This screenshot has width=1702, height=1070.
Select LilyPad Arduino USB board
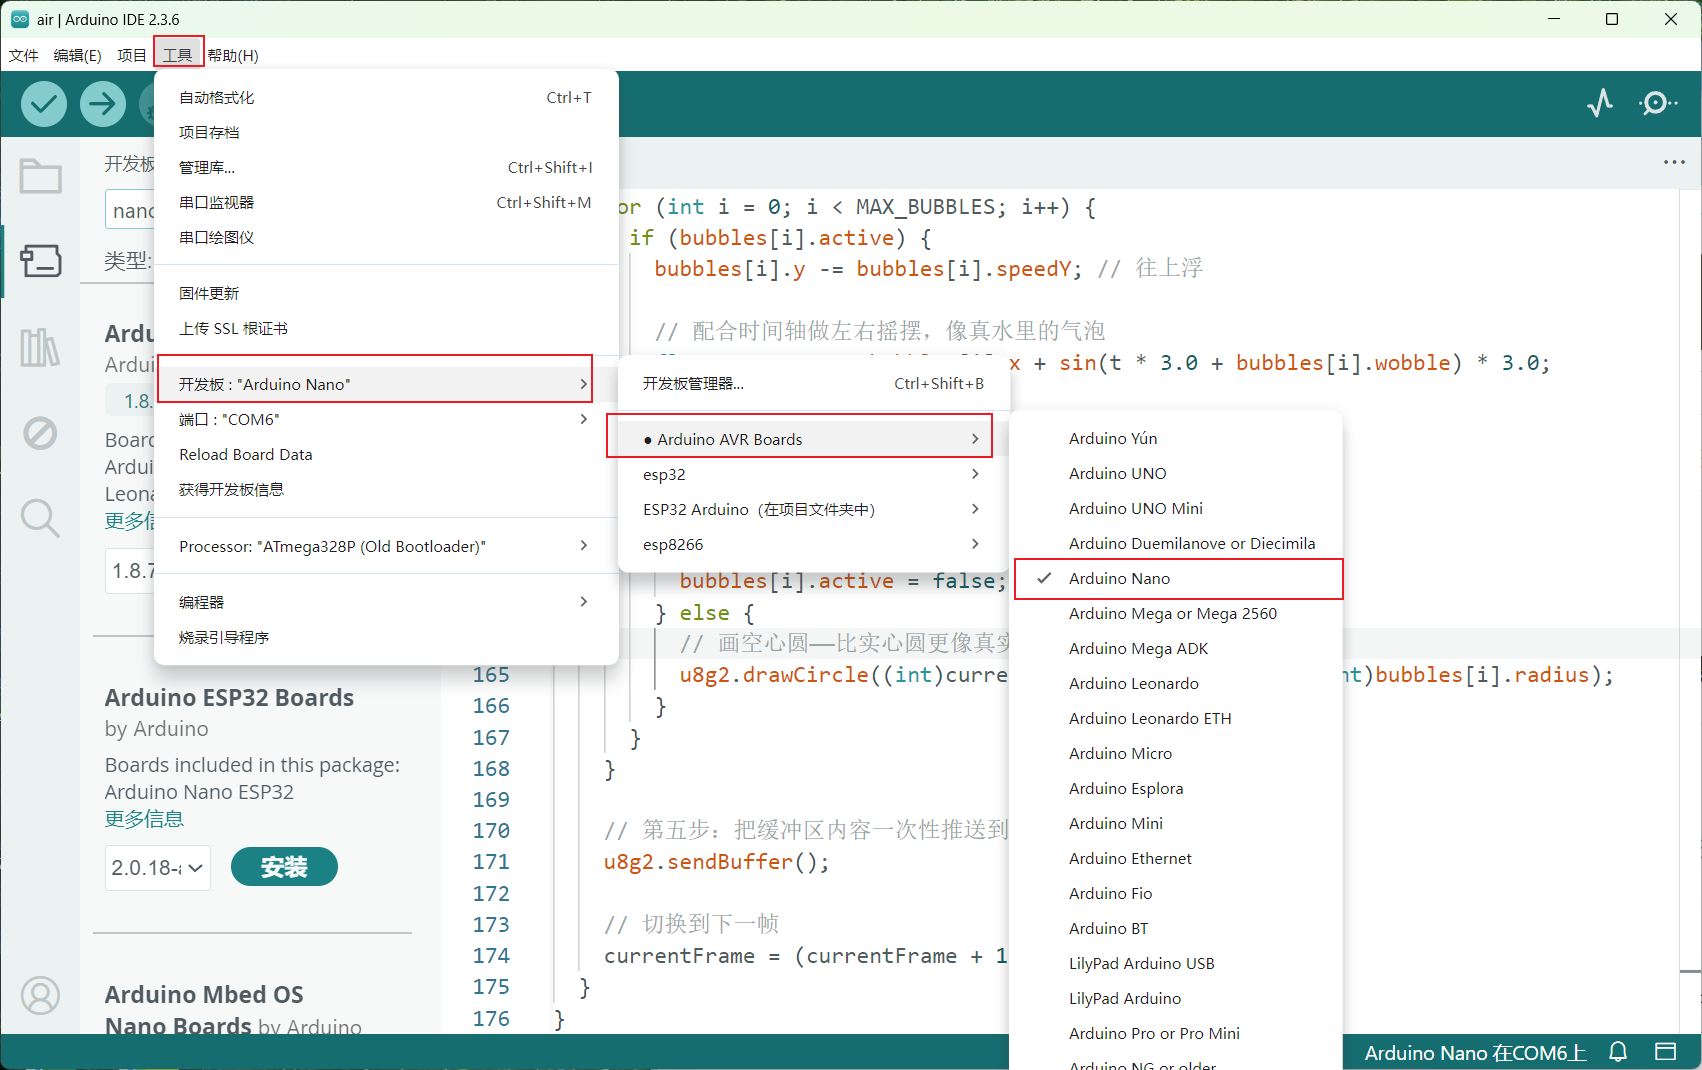(x=1176, y=963)
